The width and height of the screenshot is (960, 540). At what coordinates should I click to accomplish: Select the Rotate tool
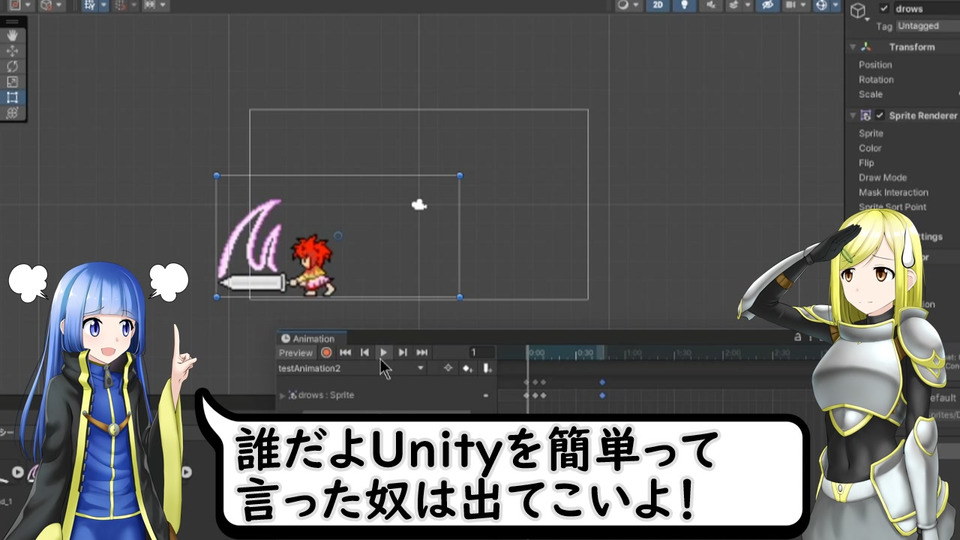[x=12, y=67]
